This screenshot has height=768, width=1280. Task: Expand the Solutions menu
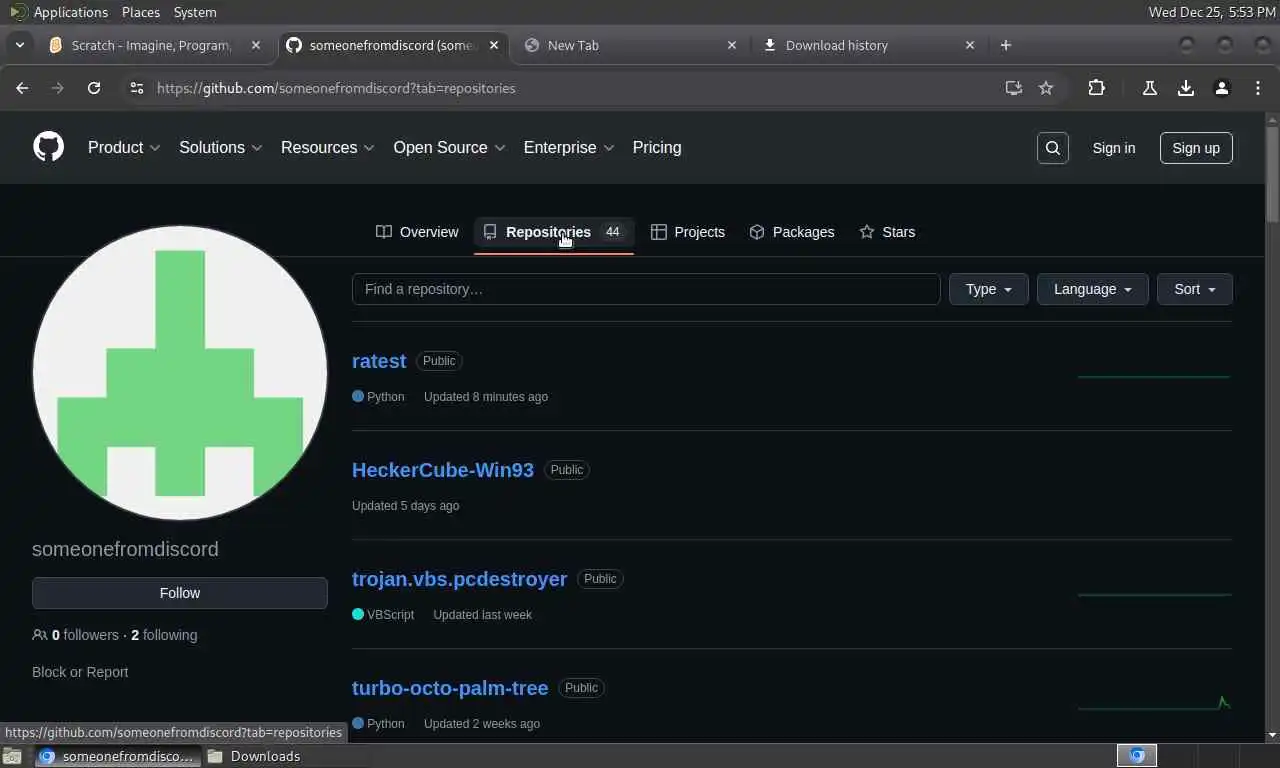220,147
